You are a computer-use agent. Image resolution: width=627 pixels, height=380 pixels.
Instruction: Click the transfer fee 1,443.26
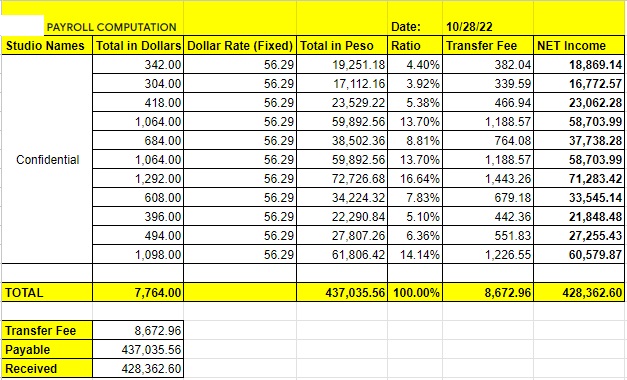pos(488,178)
